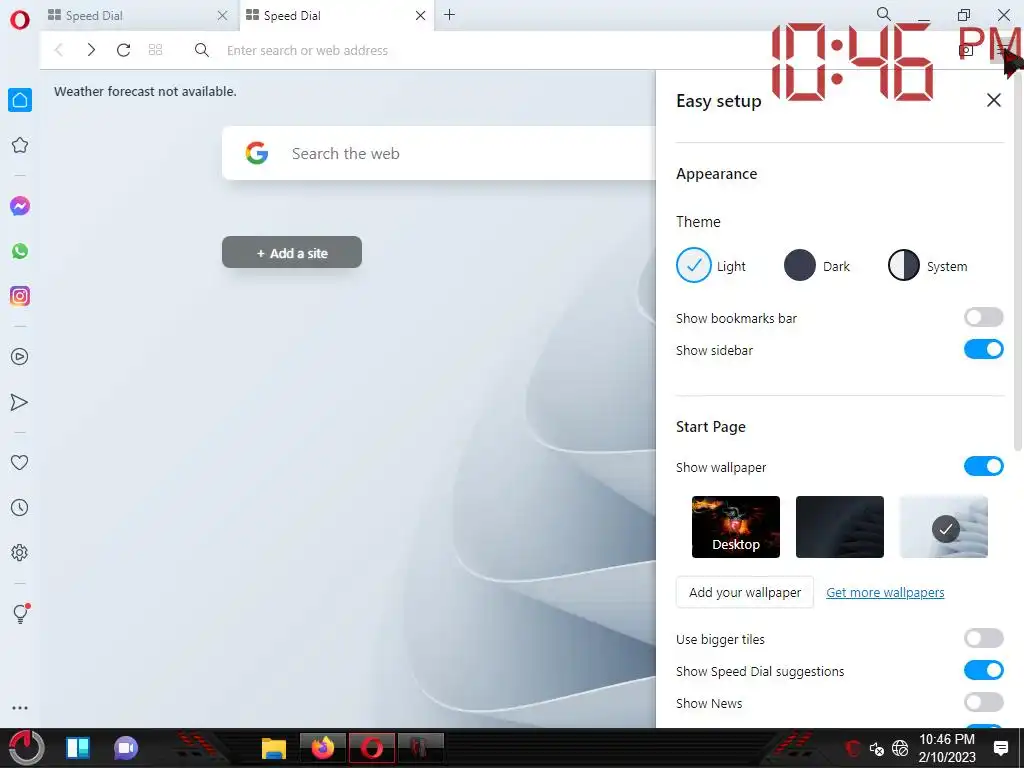Open the Player icon in sidebar
This screenshot has width=1024, height=768.
(x=20, y=357)
